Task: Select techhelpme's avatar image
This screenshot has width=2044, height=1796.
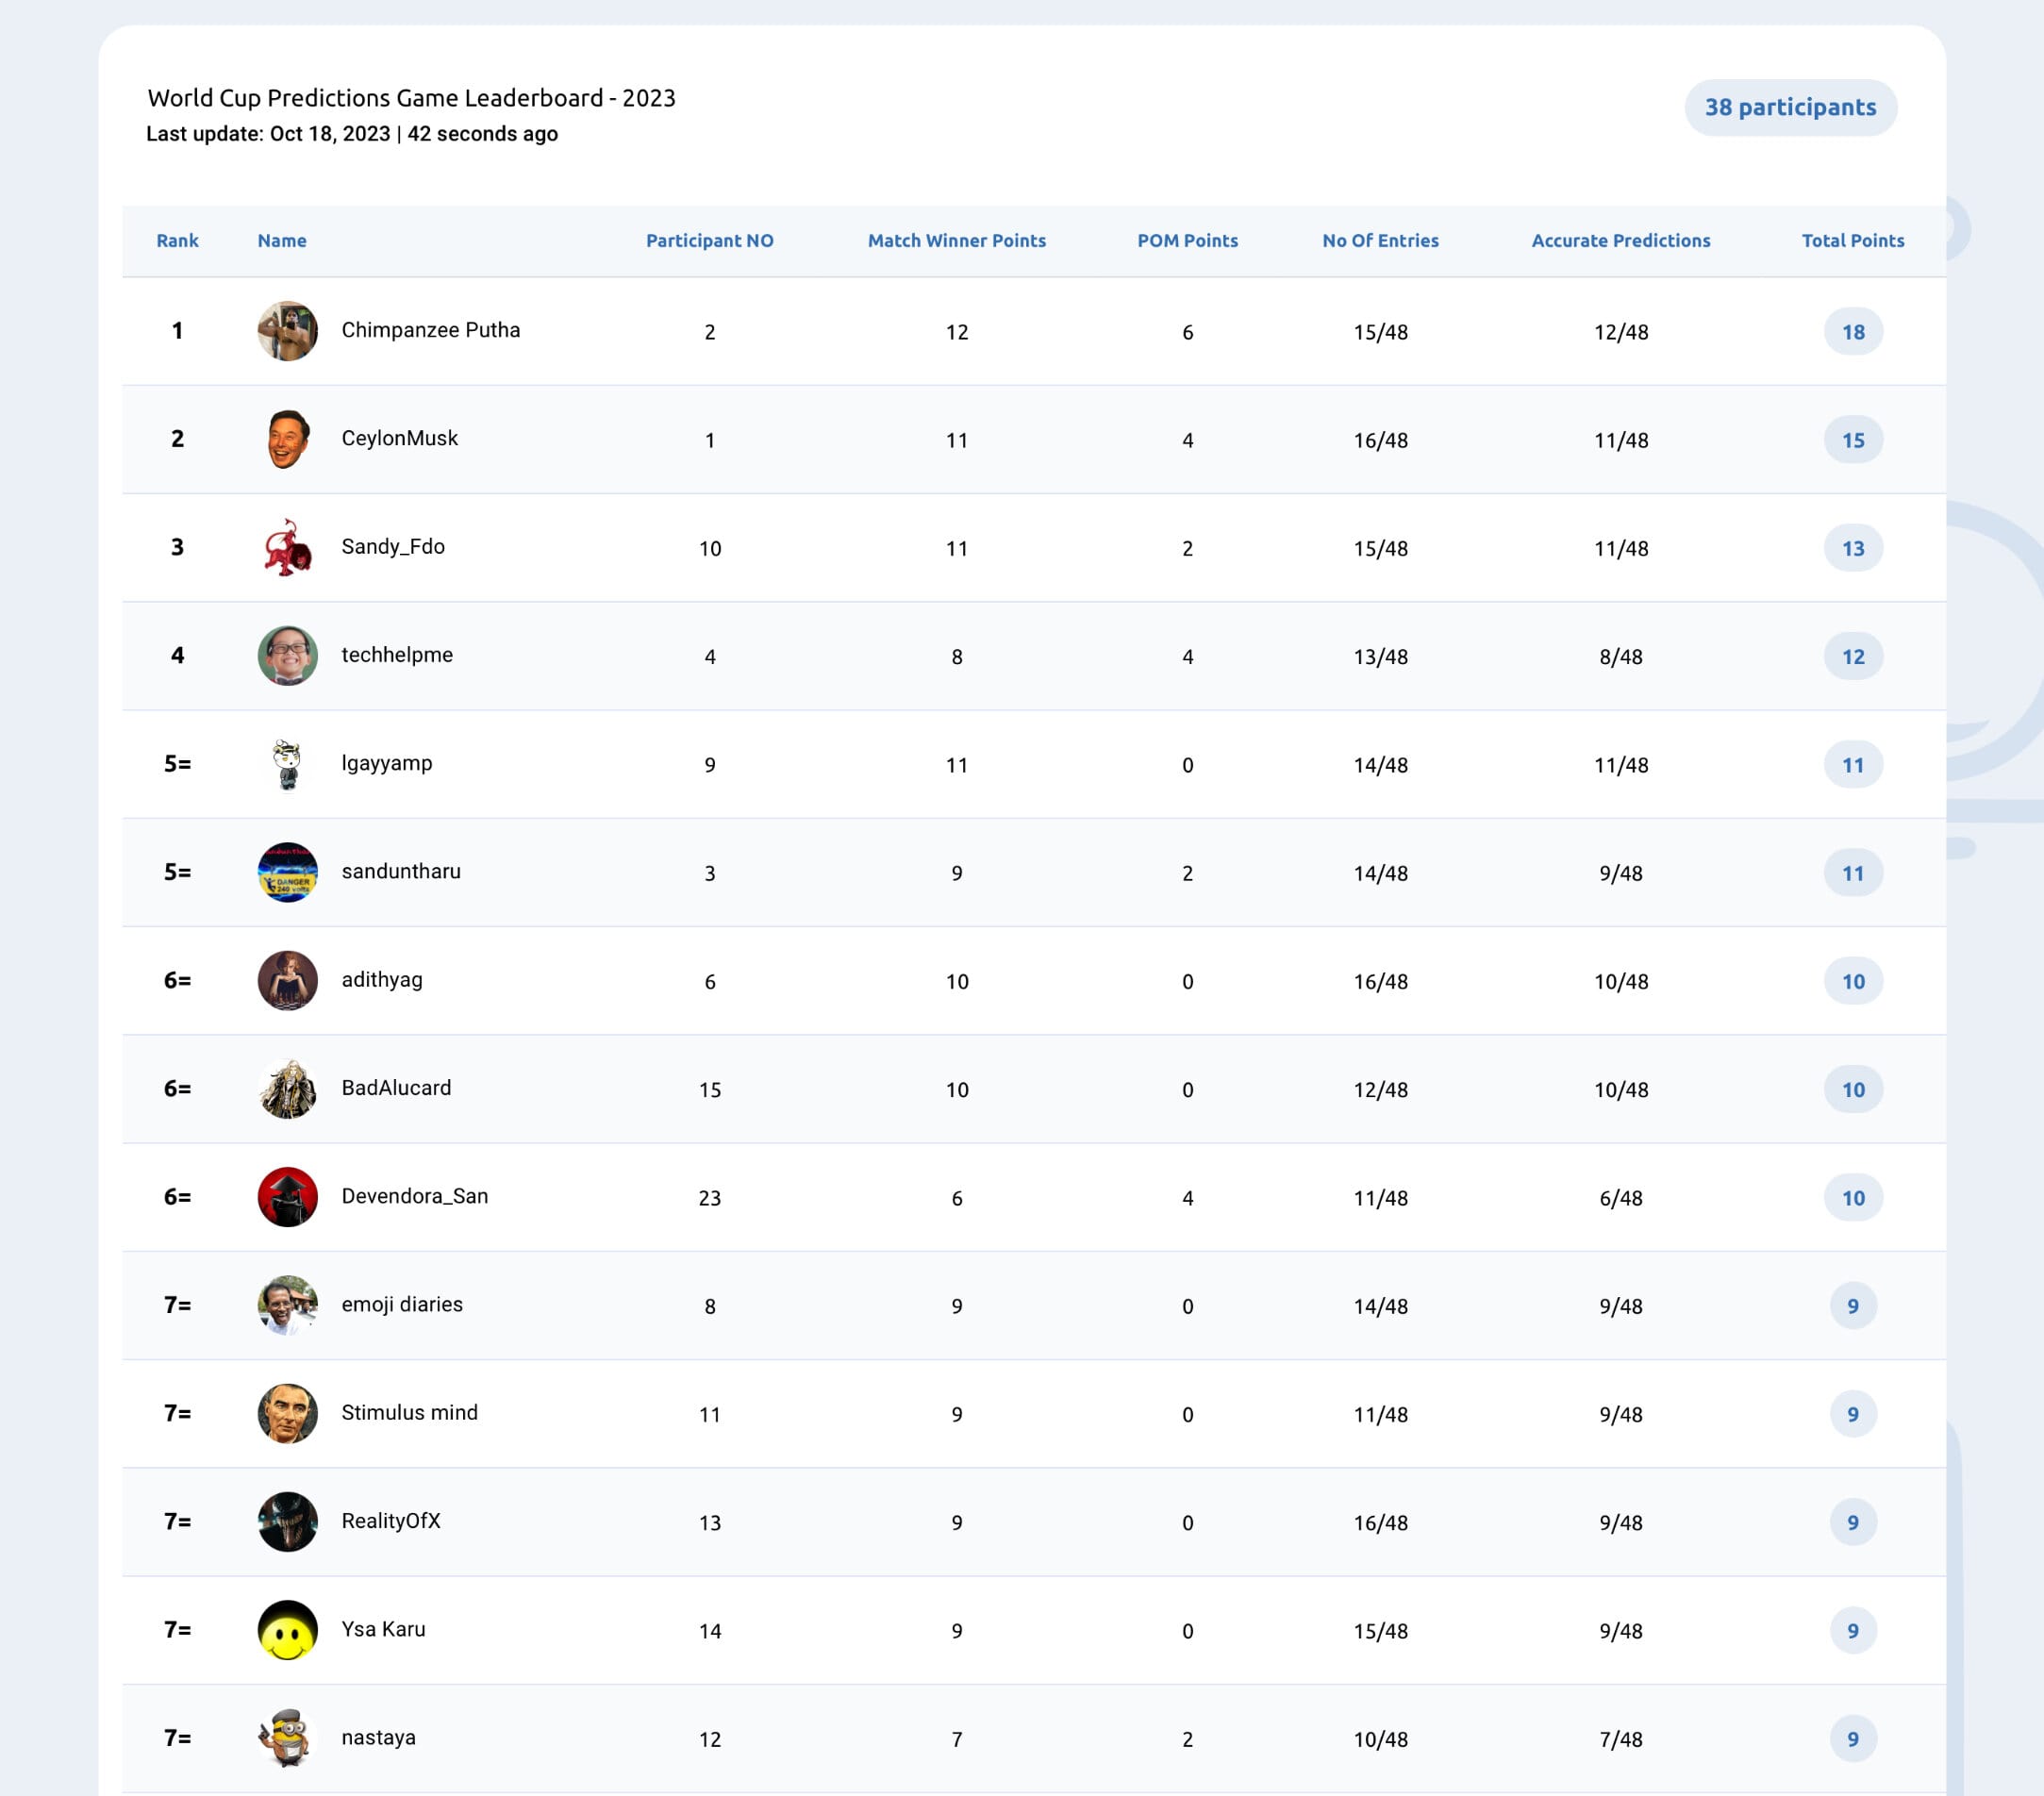Action: [x=287, y=656]
